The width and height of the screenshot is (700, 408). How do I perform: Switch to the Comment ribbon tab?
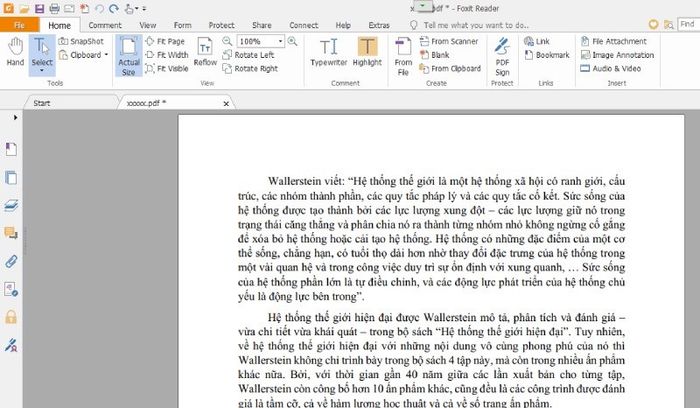tap(105, 23)
